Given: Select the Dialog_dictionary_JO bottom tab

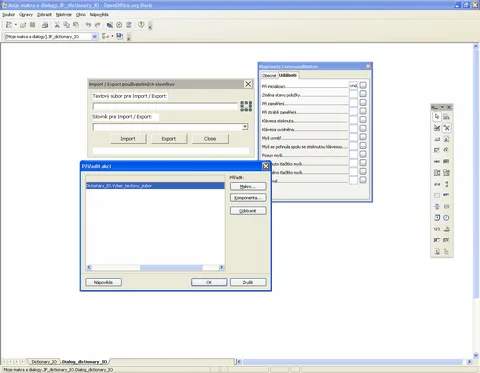Looking at the screenshot, I should tap(84, 362).
